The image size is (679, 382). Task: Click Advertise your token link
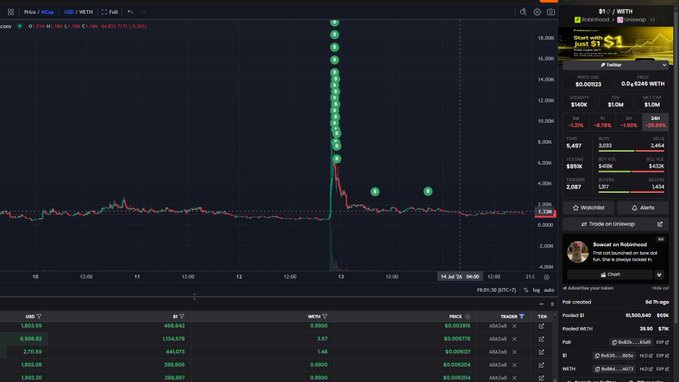point(588,288)
